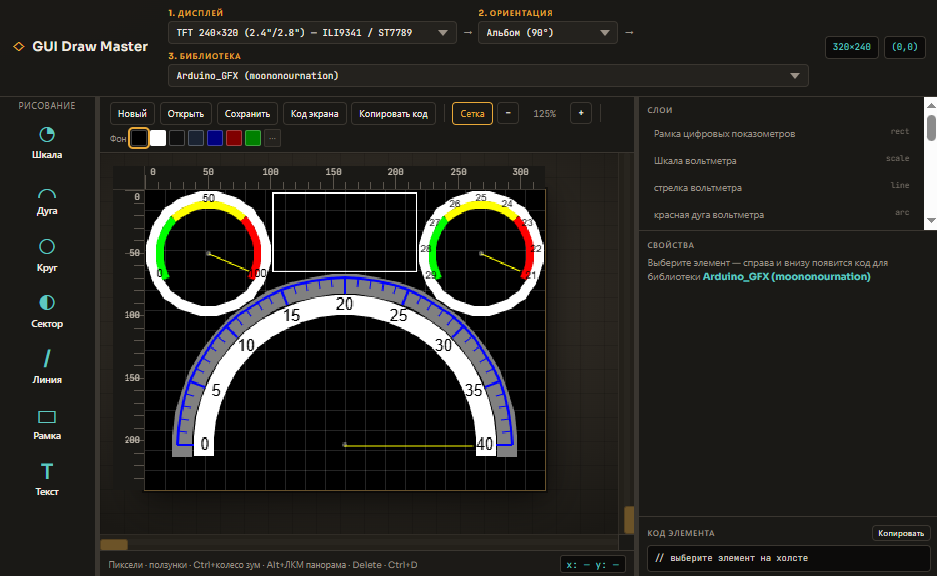Click the GUI Draw Master logo icon
This screenshot has height=576, width=937.
19,47
